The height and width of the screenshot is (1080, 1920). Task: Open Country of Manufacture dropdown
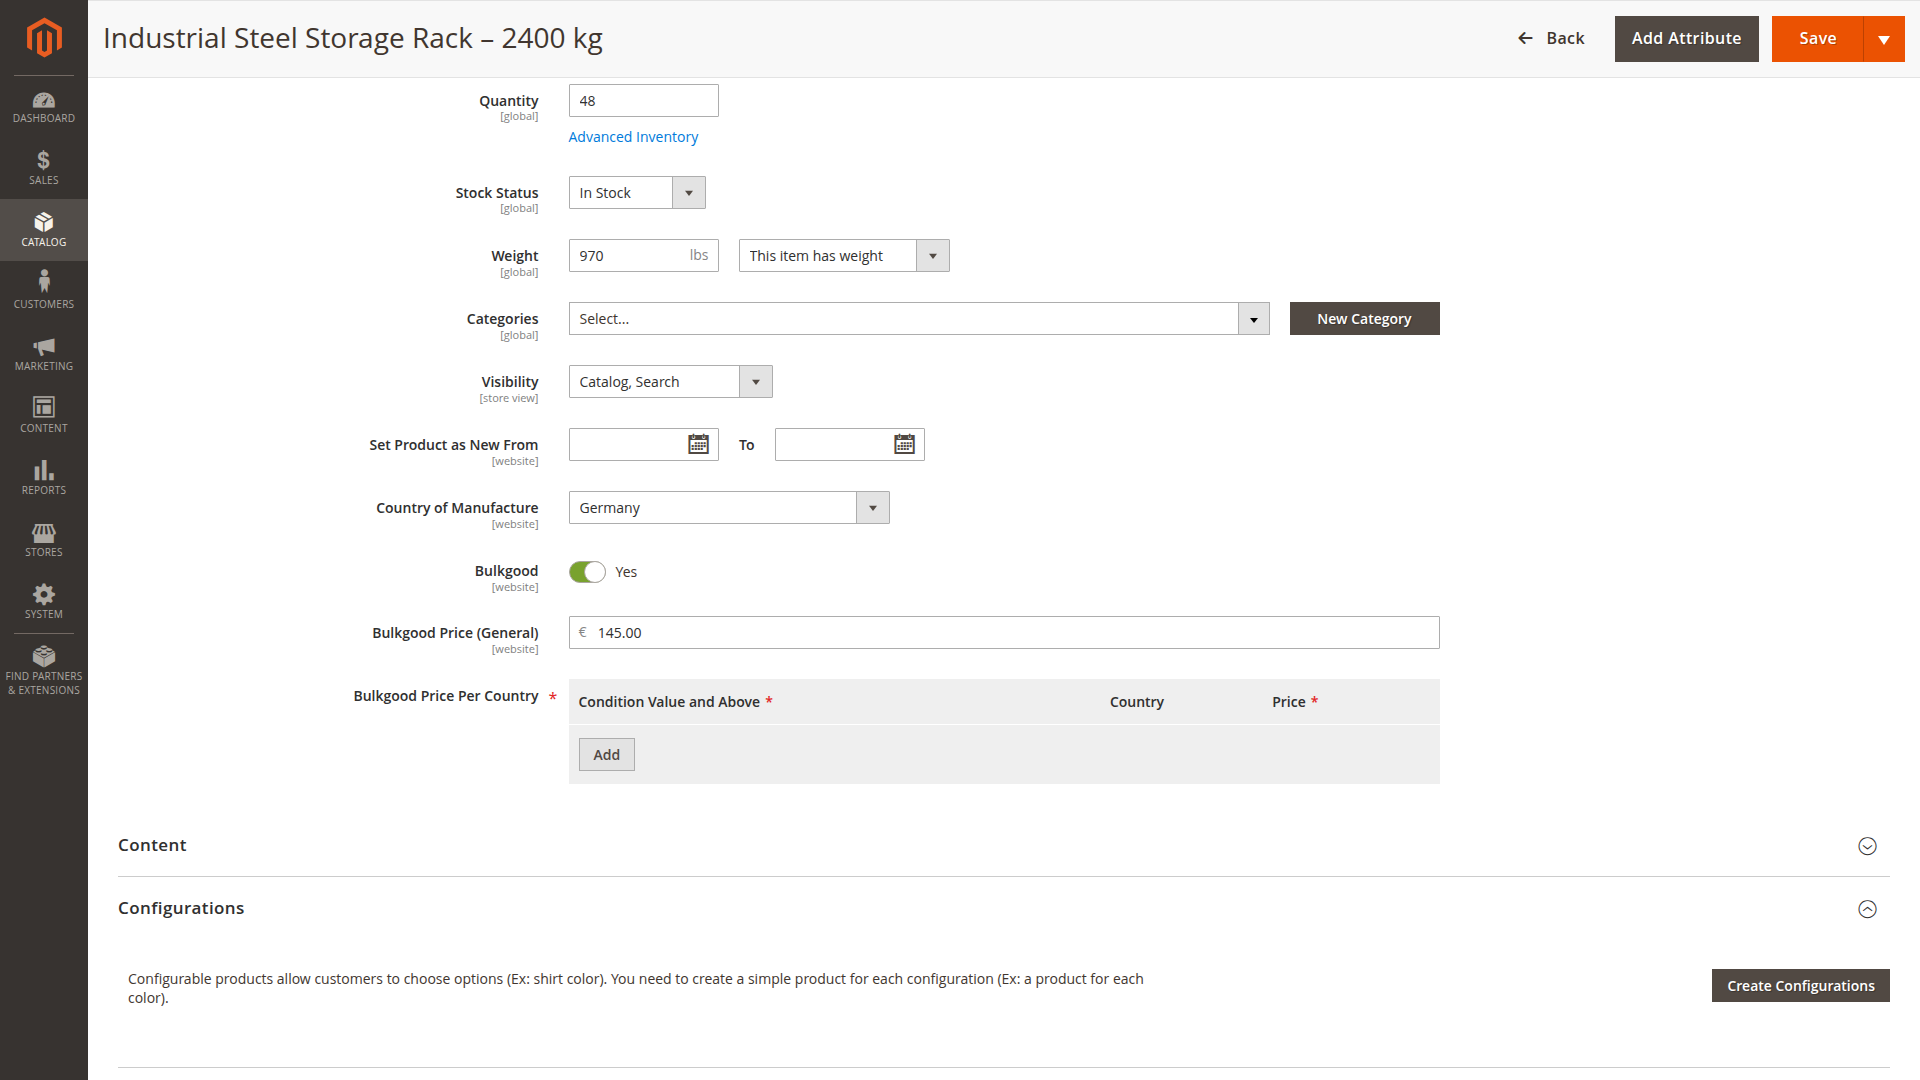point(729,507)
